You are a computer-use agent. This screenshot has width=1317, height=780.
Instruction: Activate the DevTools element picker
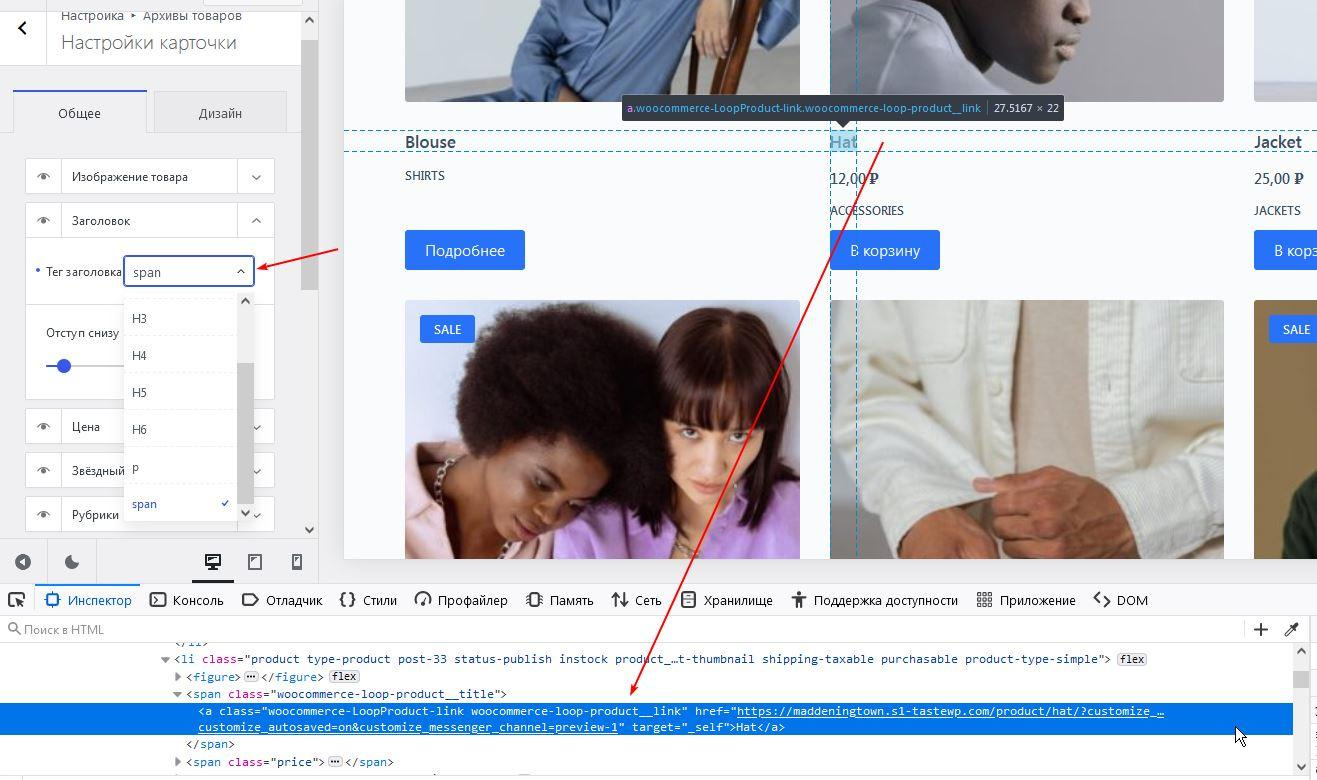pos(17,600)
